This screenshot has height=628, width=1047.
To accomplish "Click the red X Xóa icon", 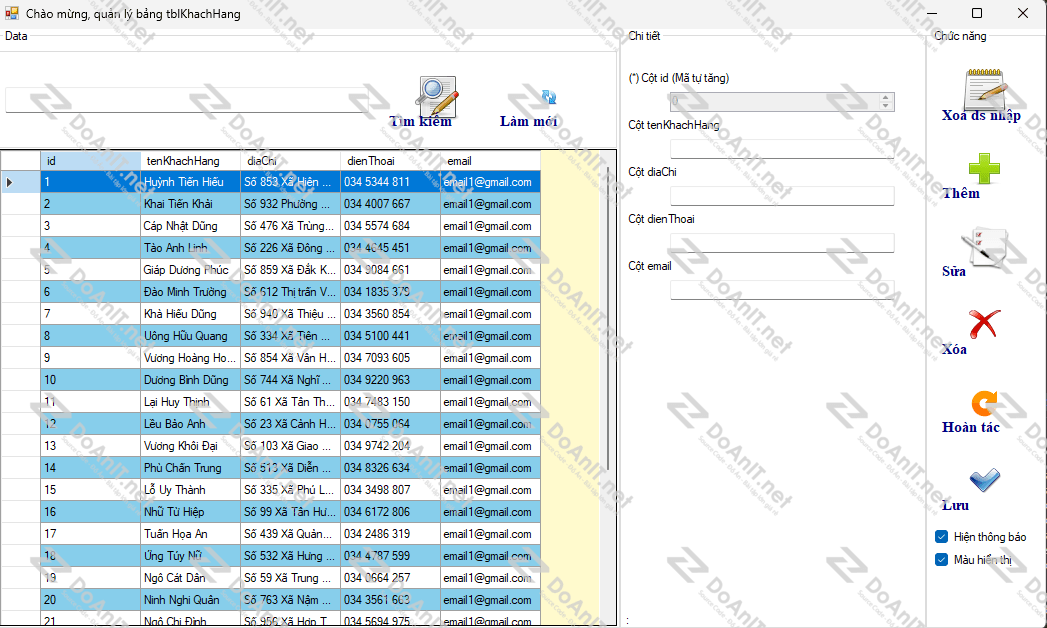I will click(984, 324).
